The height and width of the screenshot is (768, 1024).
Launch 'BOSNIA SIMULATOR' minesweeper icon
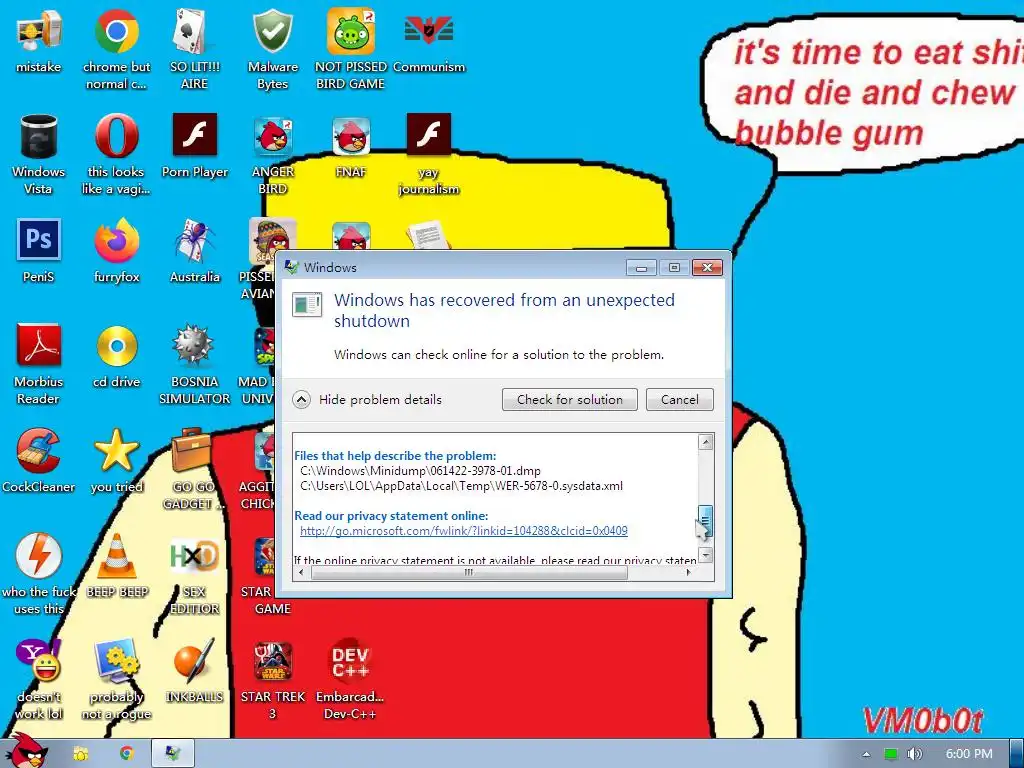195,364
